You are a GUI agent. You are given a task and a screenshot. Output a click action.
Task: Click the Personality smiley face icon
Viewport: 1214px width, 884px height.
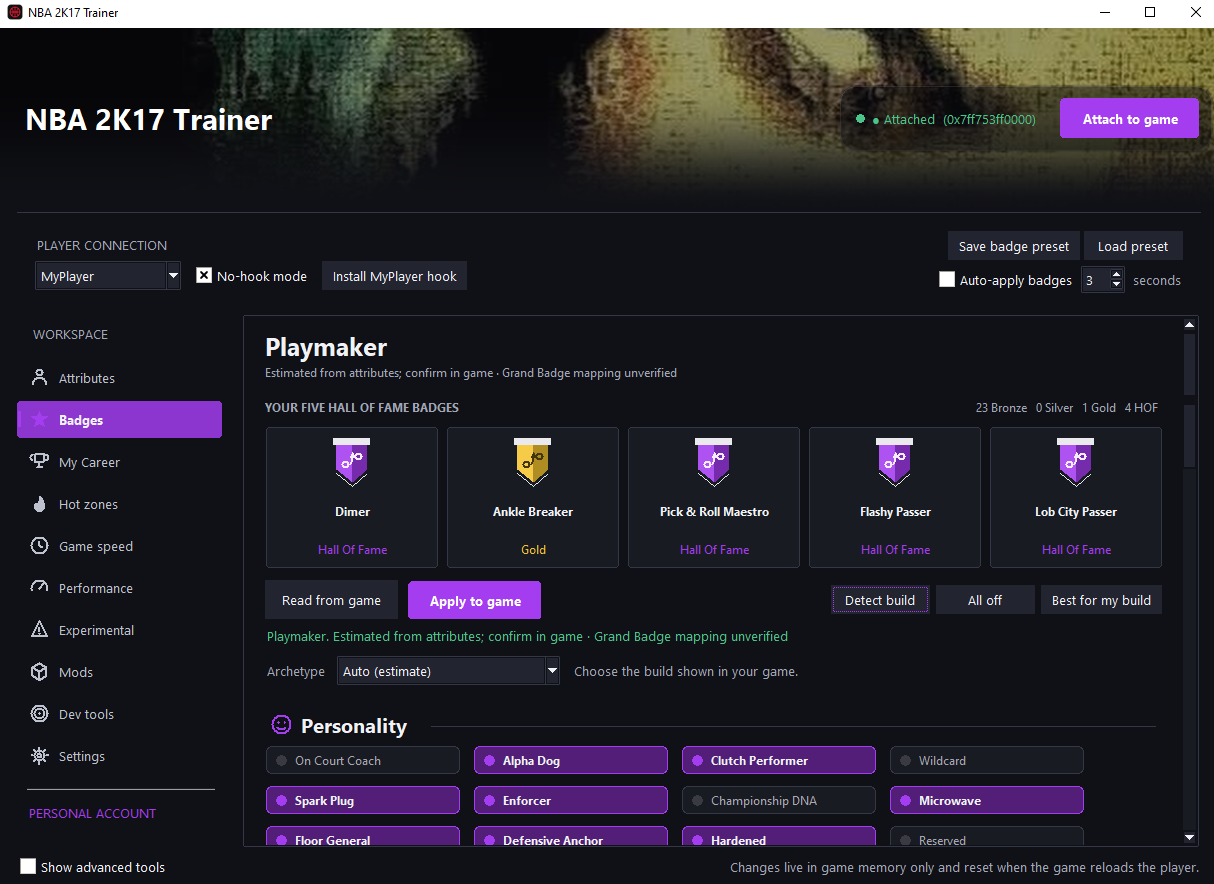[282, 724]
